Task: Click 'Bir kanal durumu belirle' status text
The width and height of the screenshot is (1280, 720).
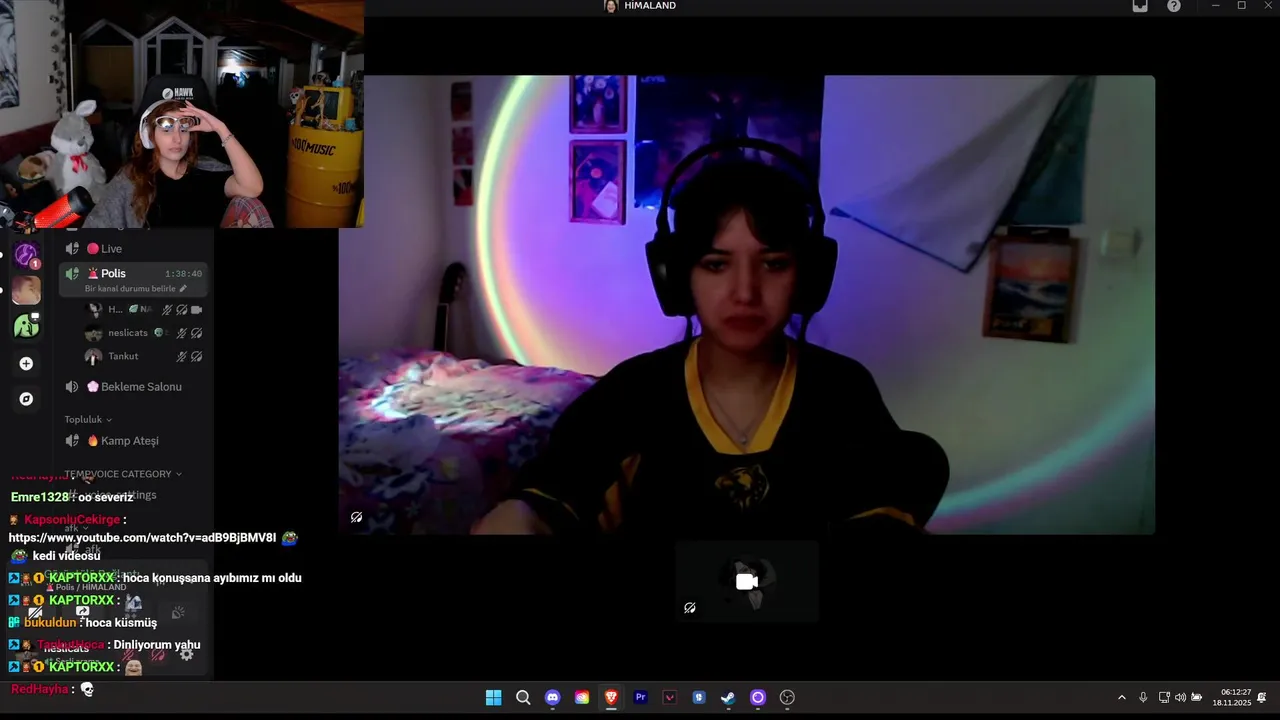Action: coord(130,288)
